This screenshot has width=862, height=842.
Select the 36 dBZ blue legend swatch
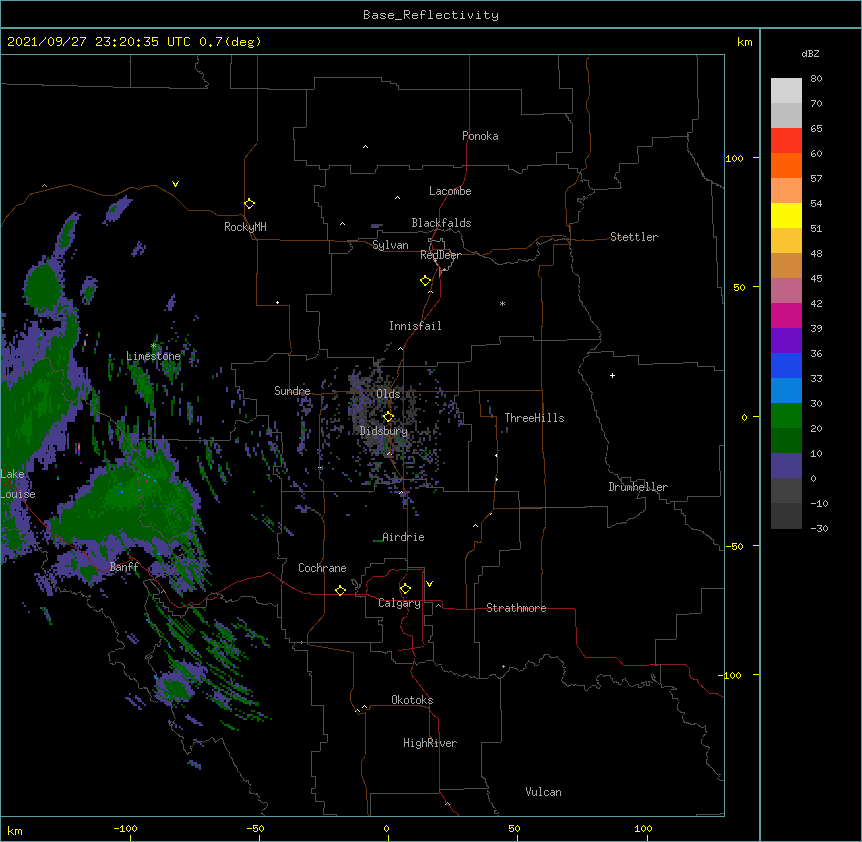pyautogui.click(x=786, y=365)
